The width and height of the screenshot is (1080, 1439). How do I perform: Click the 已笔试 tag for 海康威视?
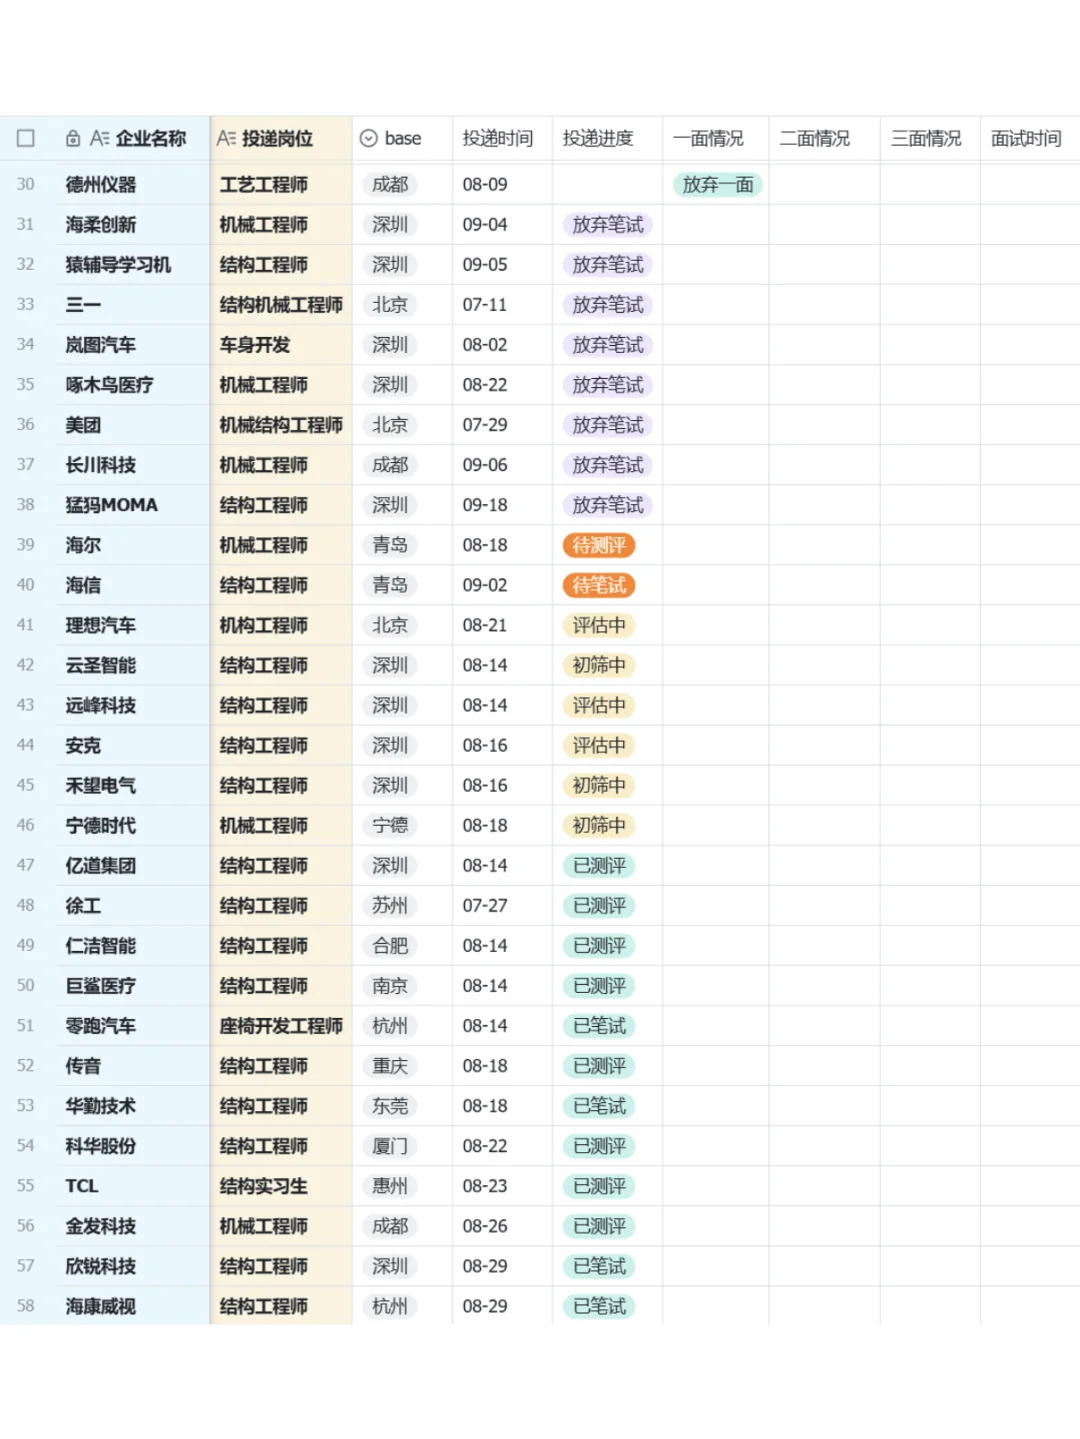click(x=599, y=1306)
